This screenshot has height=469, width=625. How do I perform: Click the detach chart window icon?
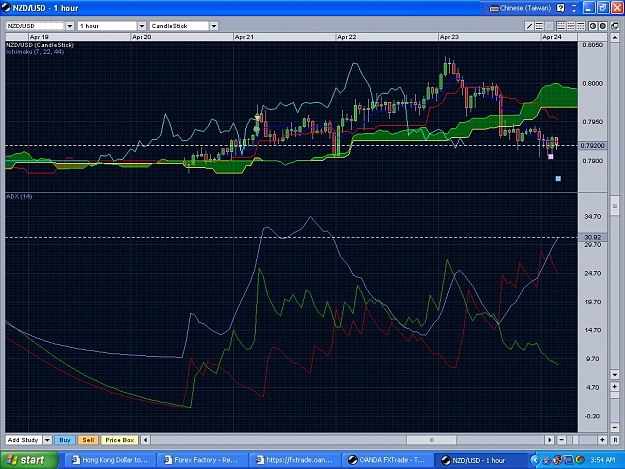pos(615,26)
